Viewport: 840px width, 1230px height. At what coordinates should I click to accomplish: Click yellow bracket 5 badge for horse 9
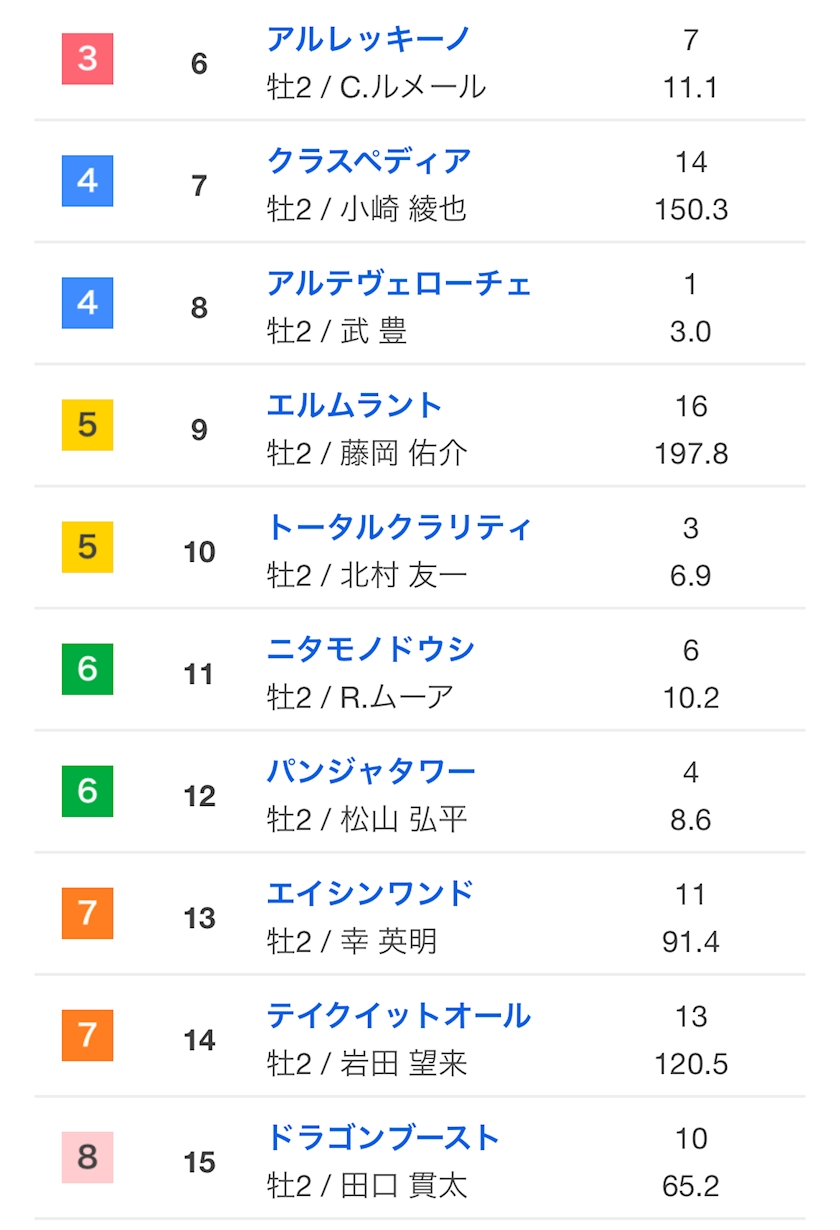pos(88,425)
